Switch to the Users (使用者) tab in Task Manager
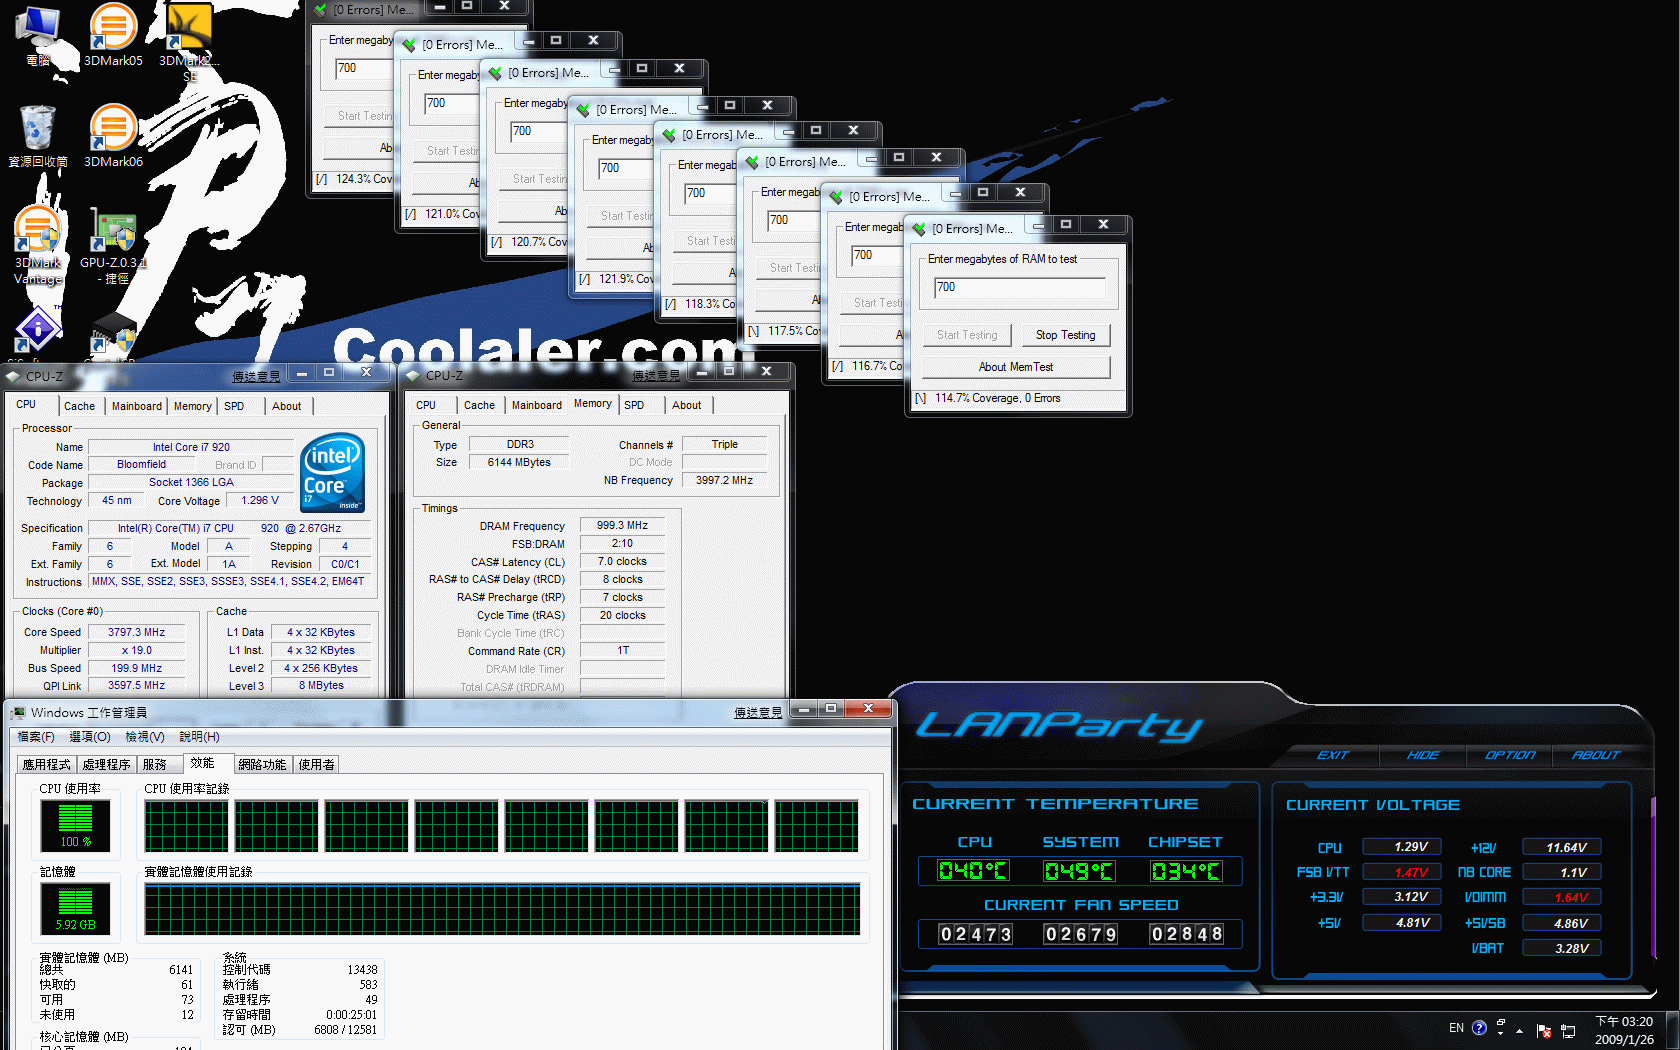Viewport: 1680px width, 1050px height. (x=317, y=764)
